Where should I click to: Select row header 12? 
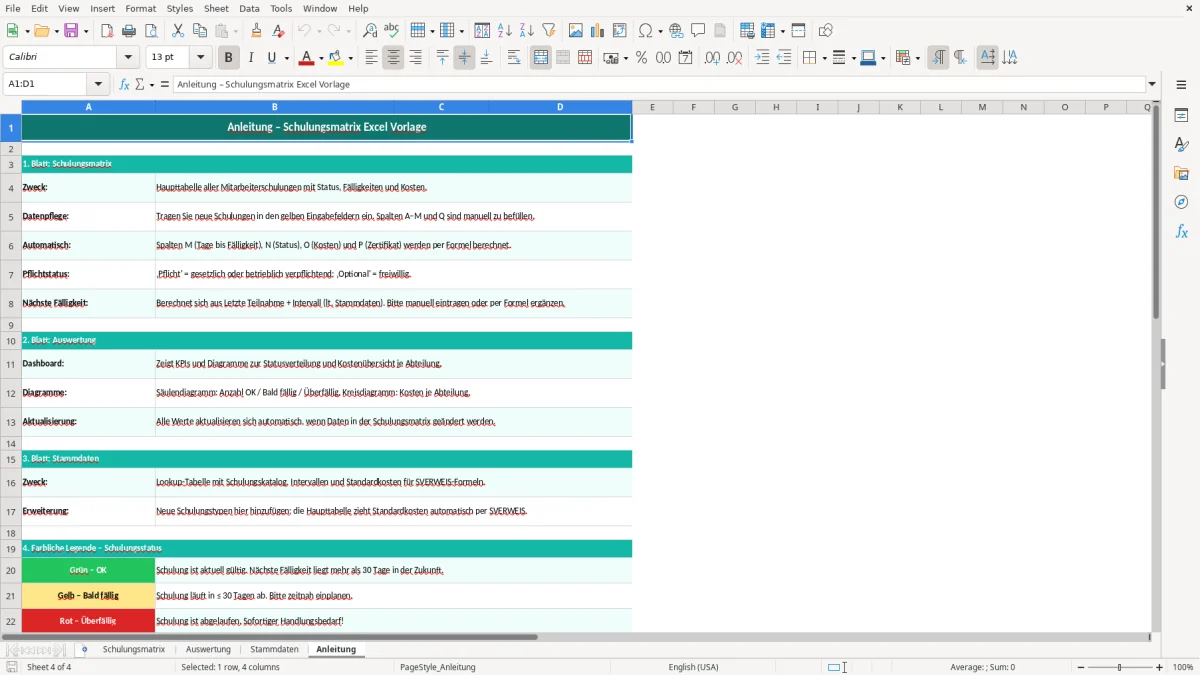point(11,393)
